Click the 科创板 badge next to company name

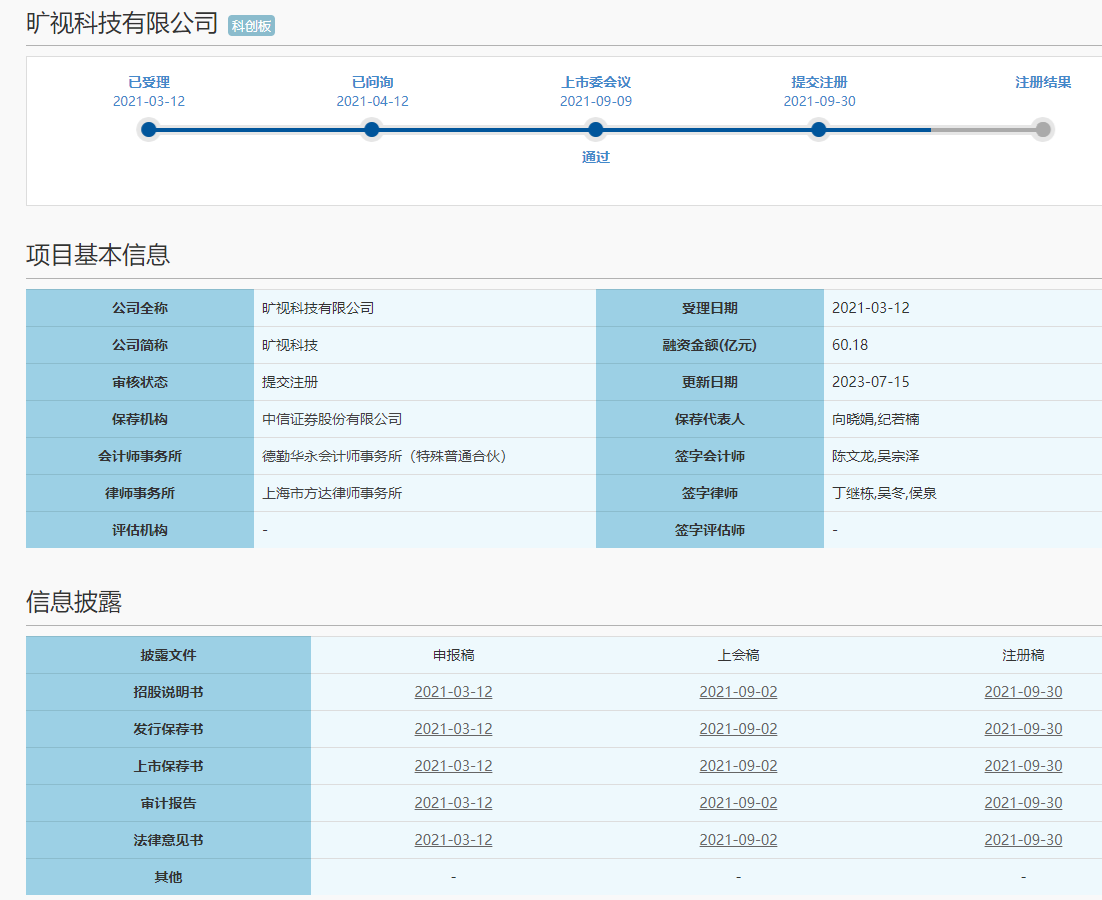[251, 26]
